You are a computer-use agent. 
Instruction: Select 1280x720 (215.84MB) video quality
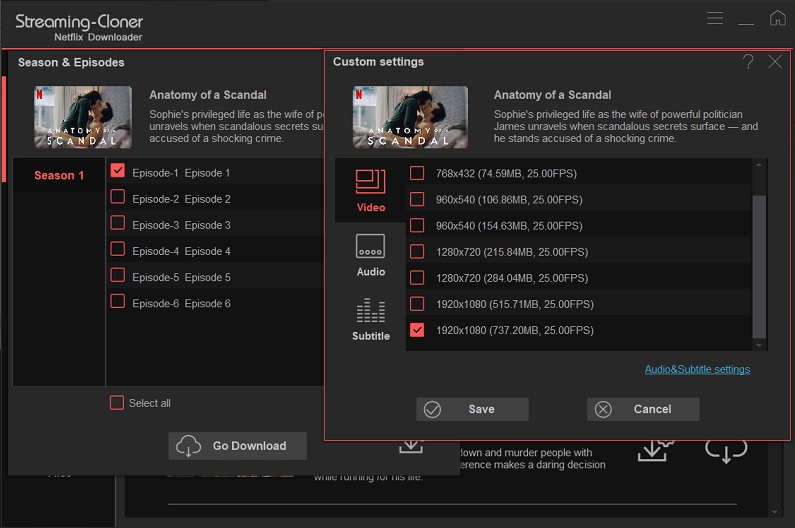[417, 252]
